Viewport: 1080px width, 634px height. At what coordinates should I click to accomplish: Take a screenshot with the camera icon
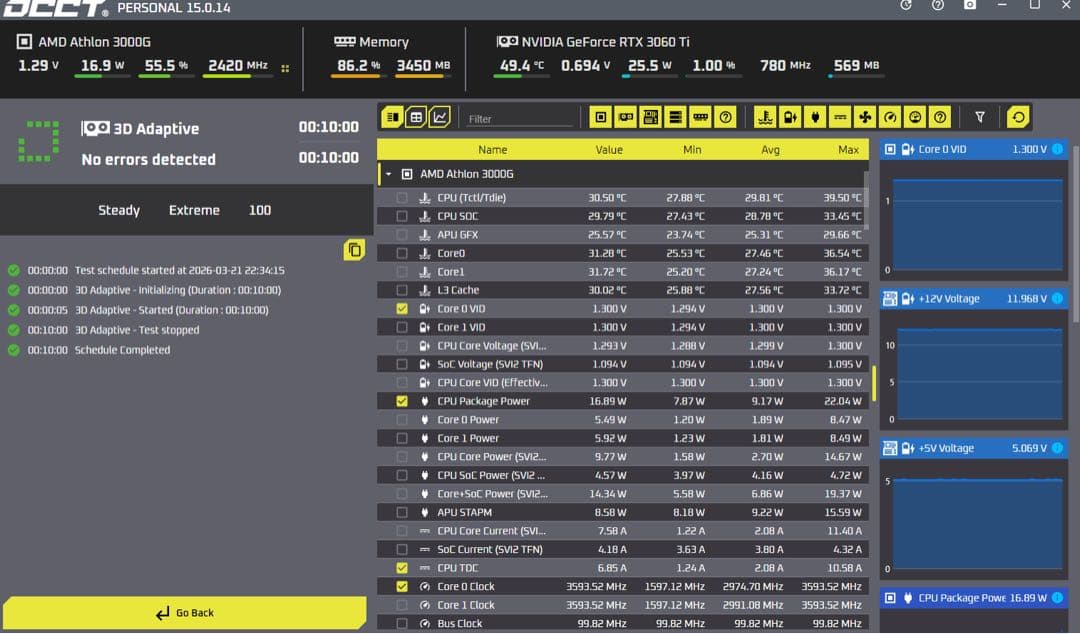pyautogui.click(x=970, y=5)
